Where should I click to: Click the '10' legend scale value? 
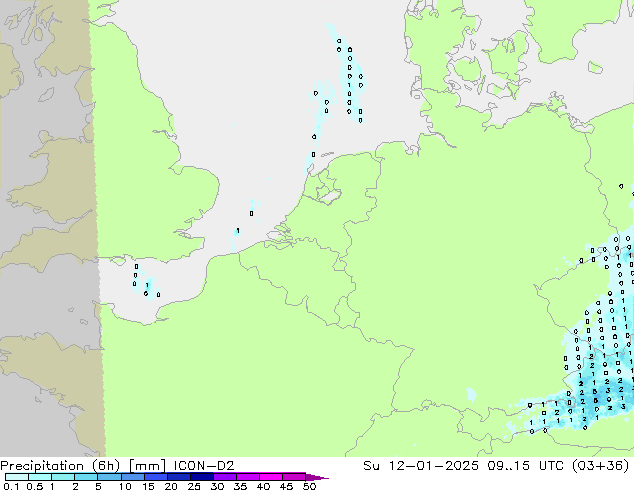(x=125, y=486)
